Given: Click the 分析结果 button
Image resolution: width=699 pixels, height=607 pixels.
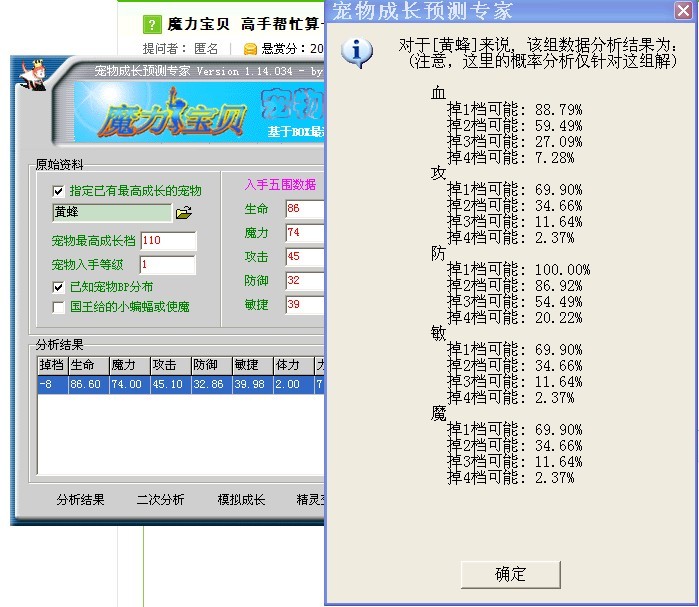Looking at the screenshot, I should tap(81, 500).
